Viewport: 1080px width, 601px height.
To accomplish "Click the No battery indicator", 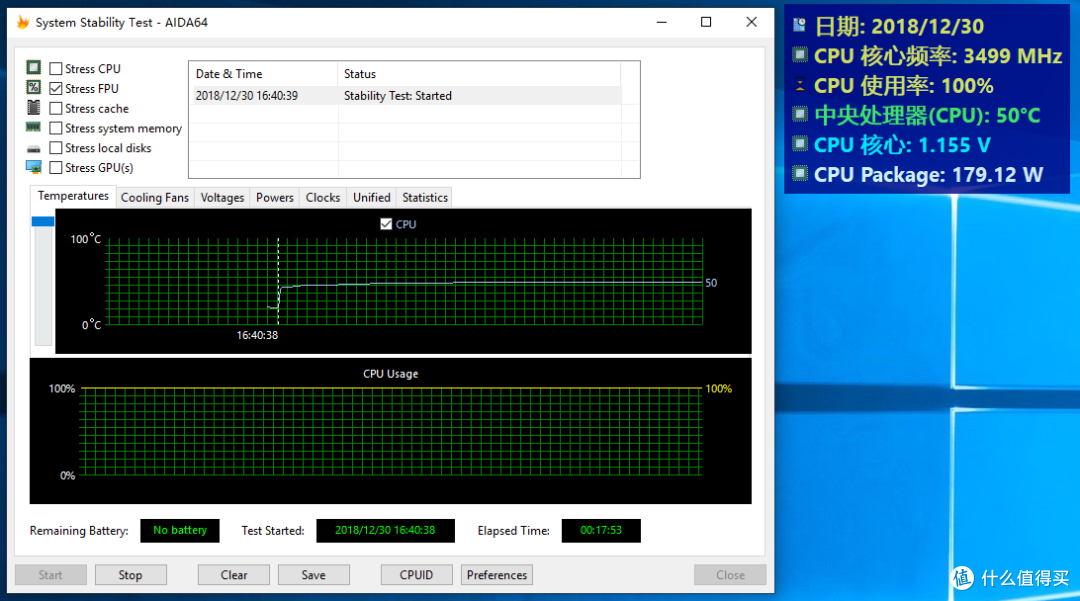I will click(x=180, y=530).
